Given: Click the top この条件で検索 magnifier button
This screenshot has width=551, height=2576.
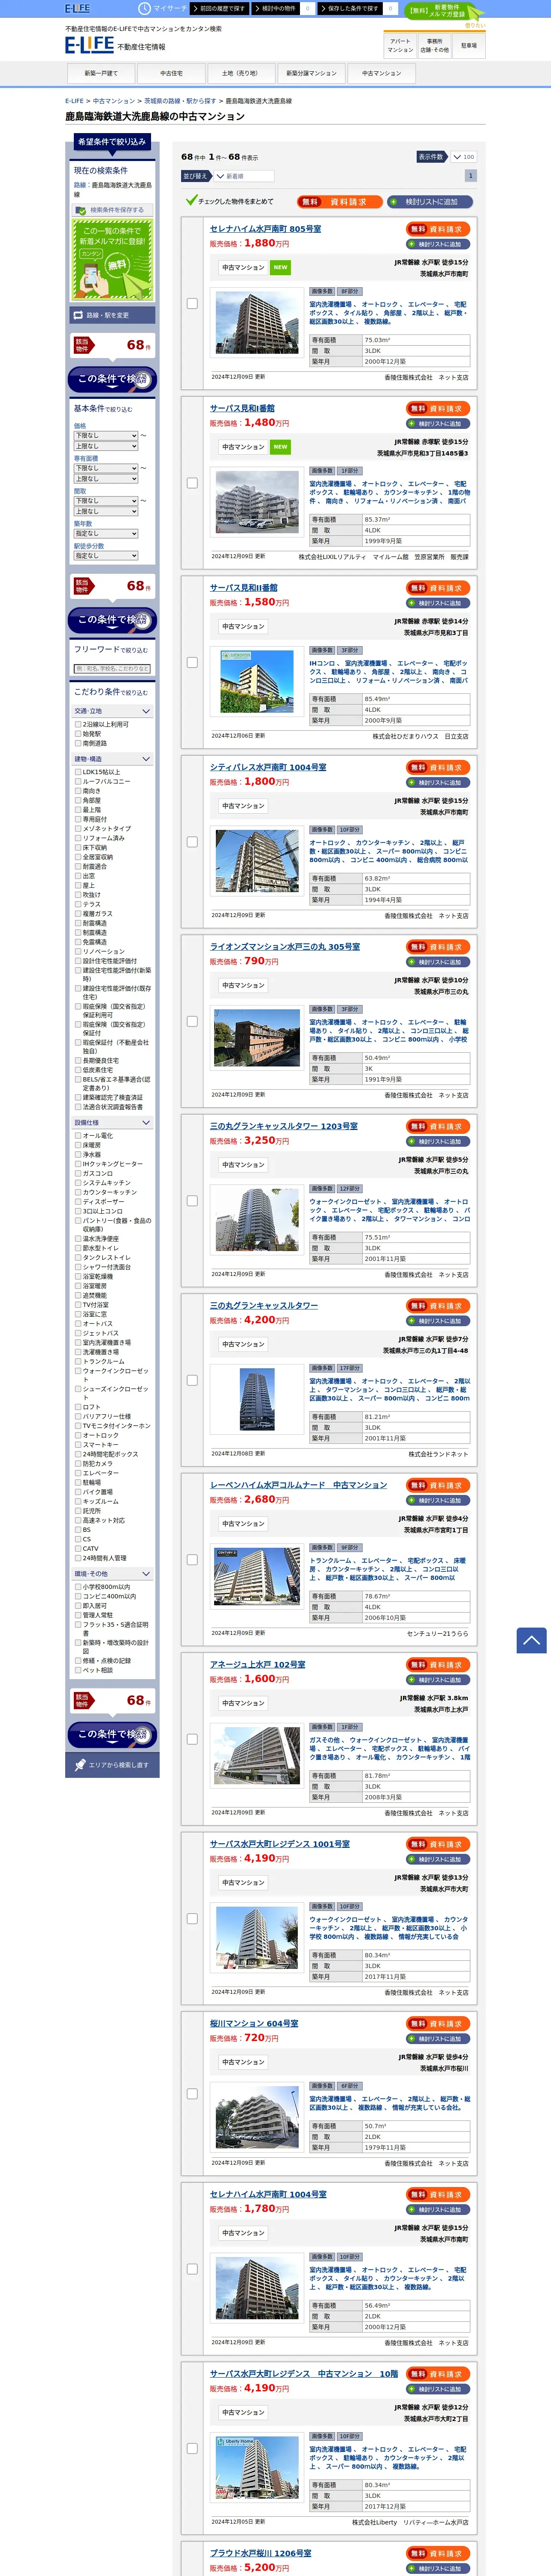Looking at the screenshot, I should click(112, 379).
